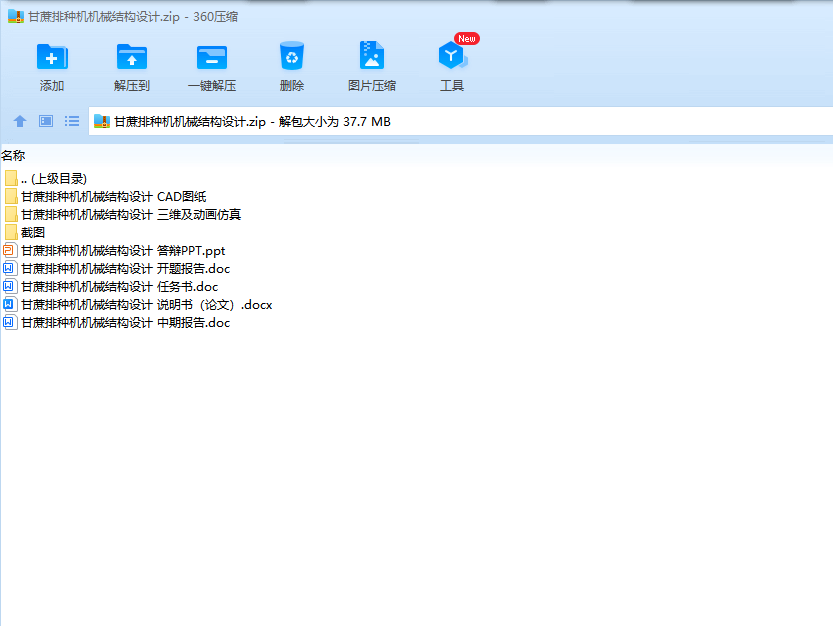
Task: Click the folder icon of 上级目录 row
Action: click(11, 179)
